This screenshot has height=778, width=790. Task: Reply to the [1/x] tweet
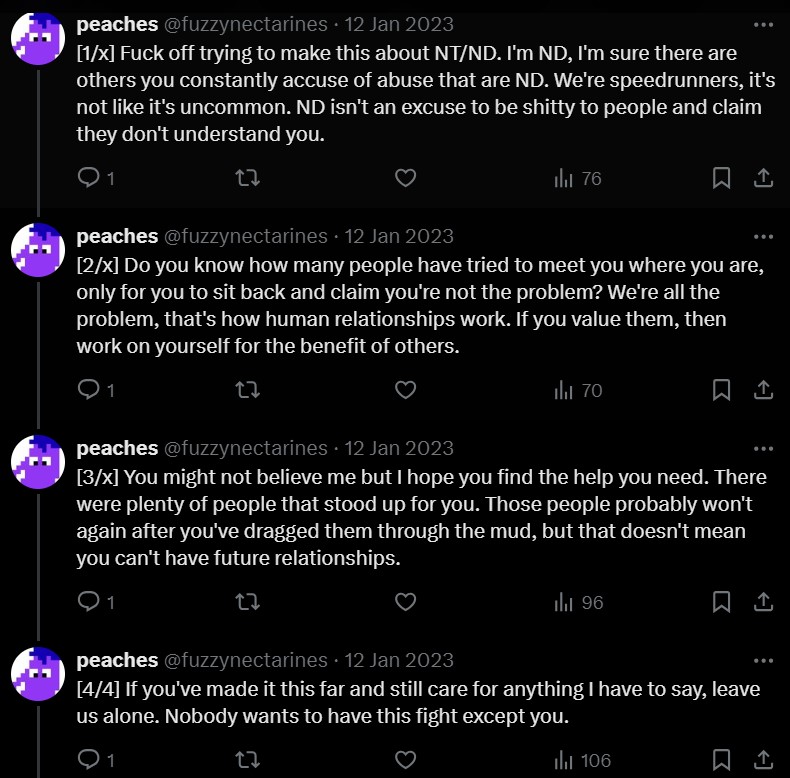pyautogui.click(x=89, y=178)
